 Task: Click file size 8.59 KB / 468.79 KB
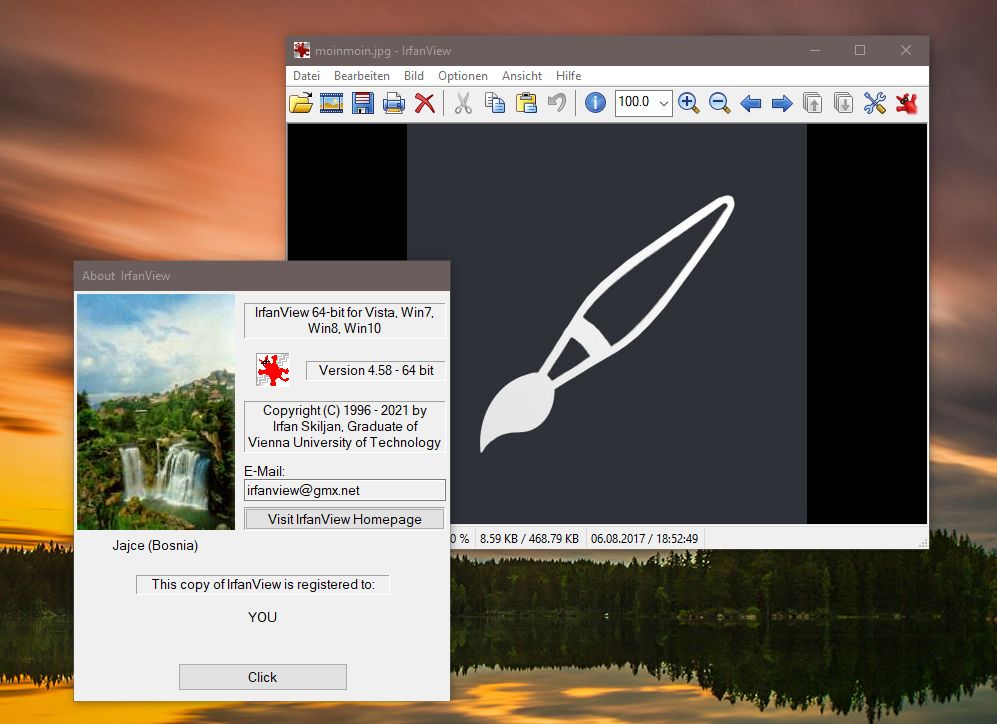tap(529, 538)
